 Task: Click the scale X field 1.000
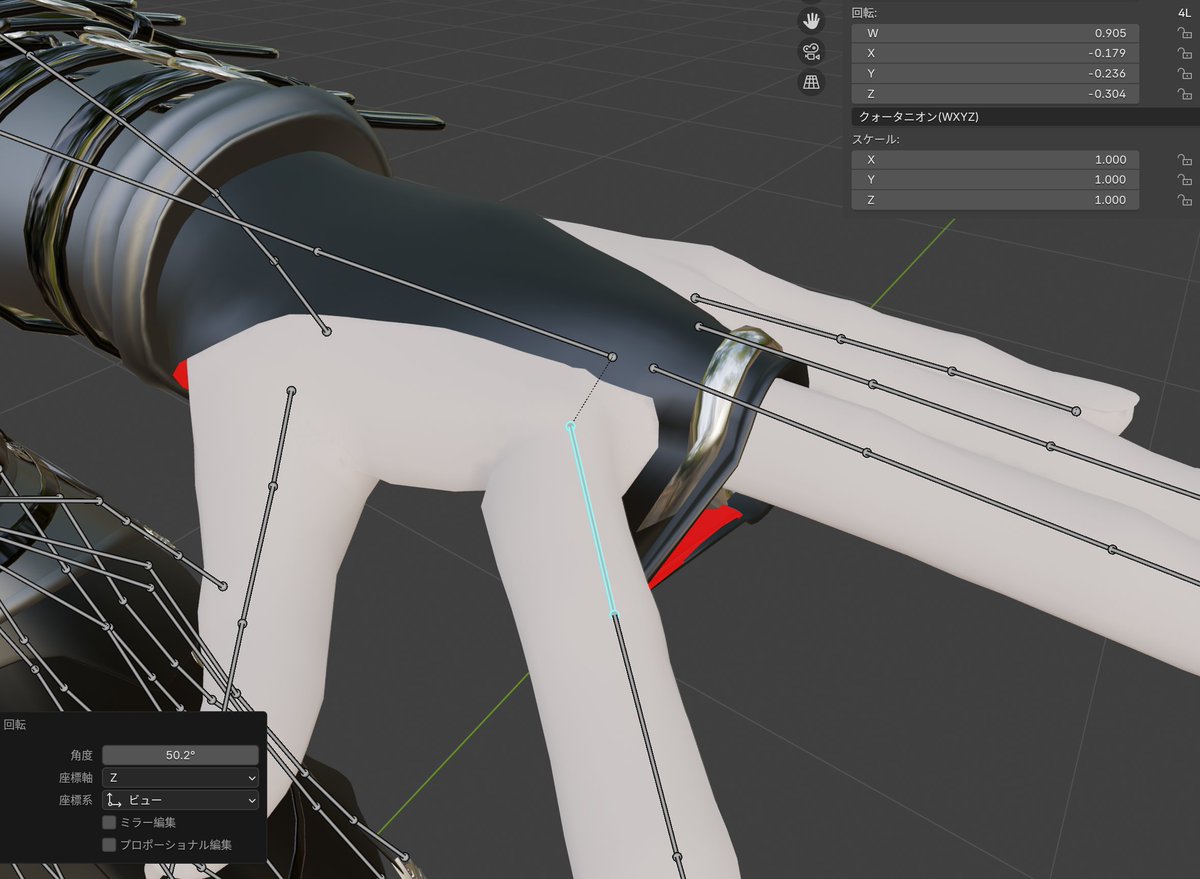tap(995, 160)
